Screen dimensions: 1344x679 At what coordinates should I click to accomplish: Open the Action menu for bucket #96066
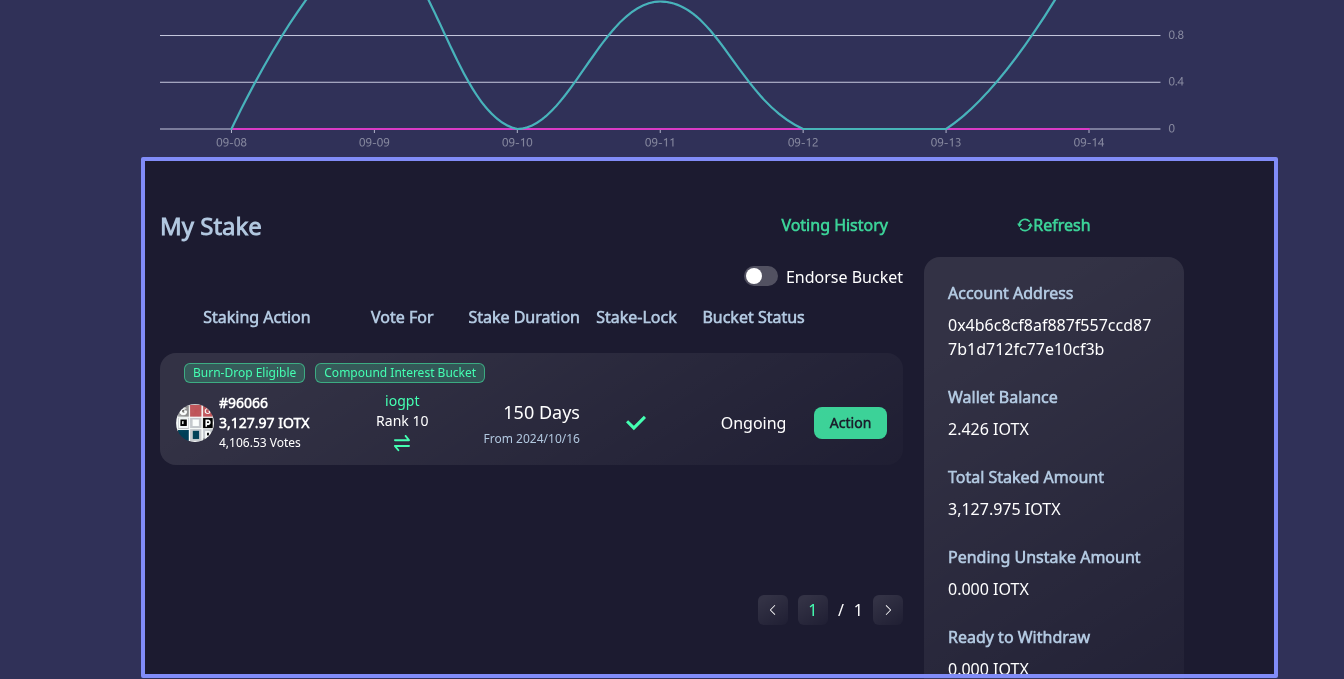pos(850,423)
